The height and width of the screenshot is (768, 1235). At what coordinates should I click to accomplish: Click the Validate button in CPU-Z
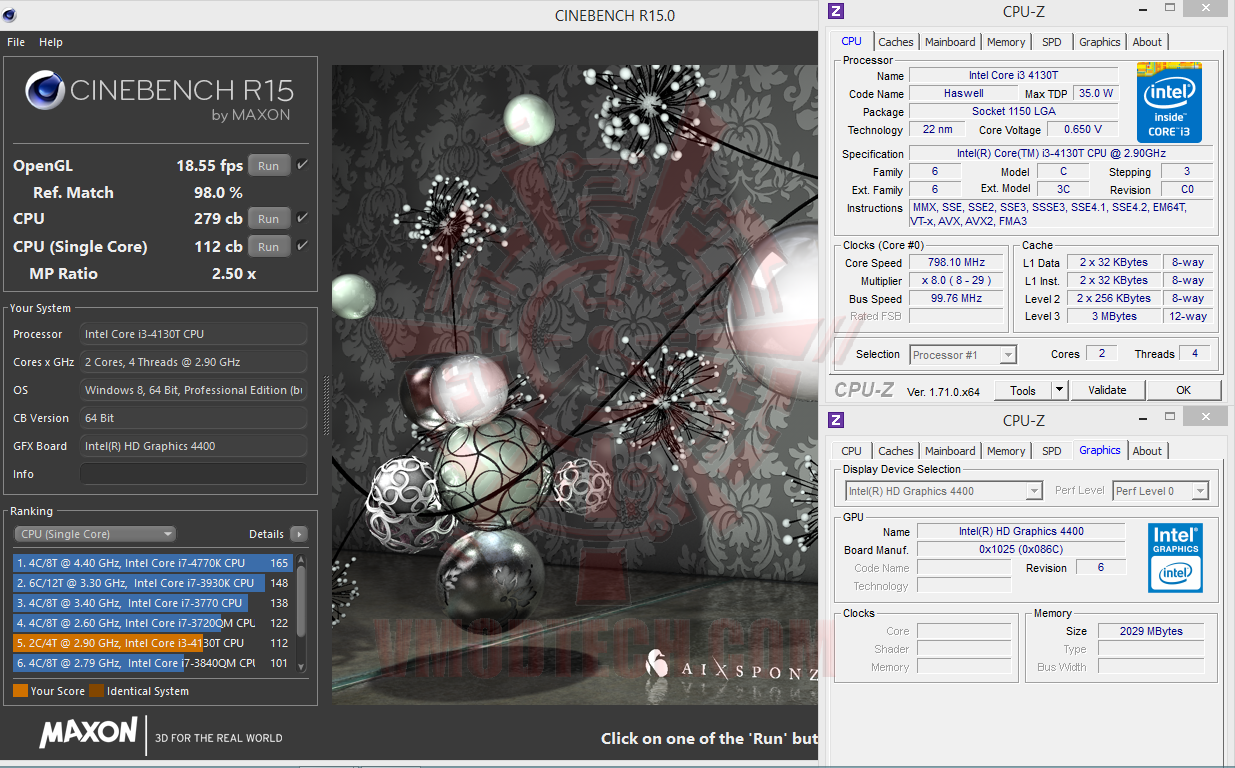[1107, 390]
